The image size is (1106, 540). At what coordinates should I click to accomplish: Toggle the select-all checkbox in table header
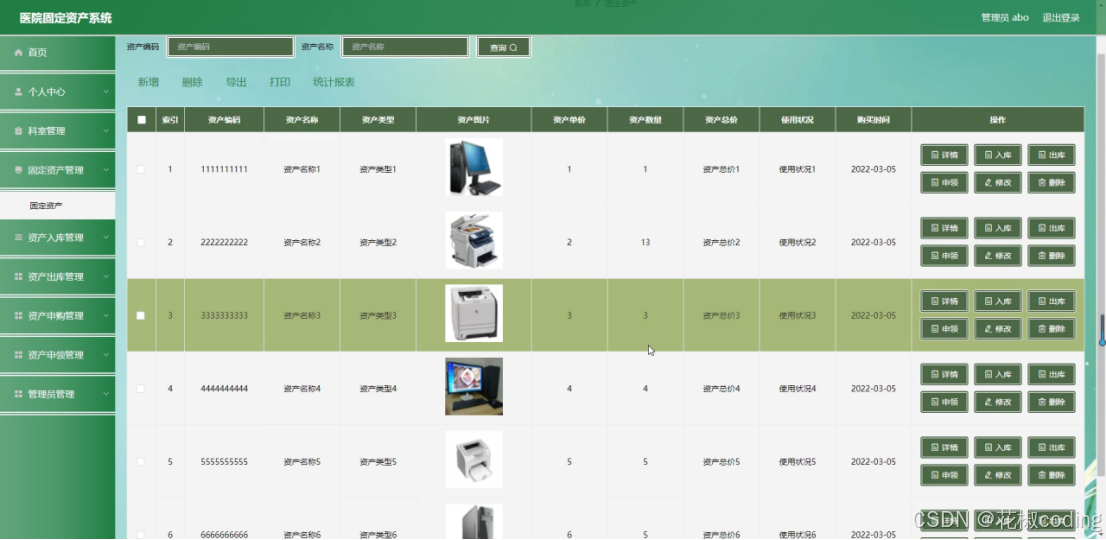point(141,120)
